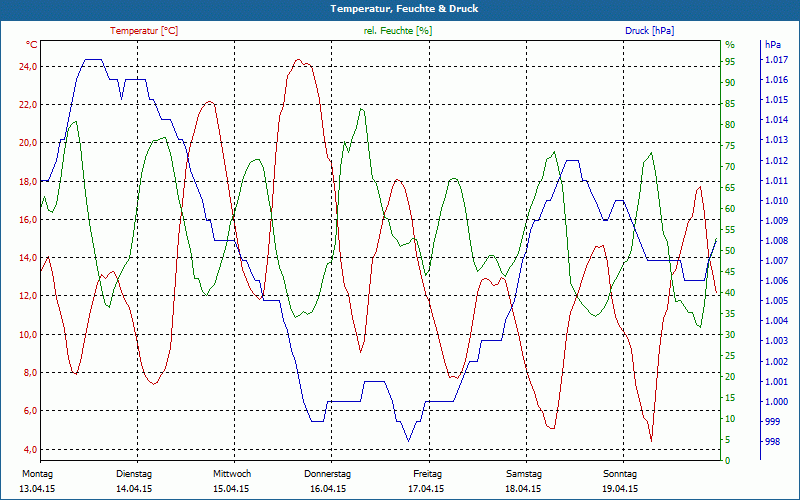The height and width of the screenshot is (500, 800).
Task: Click the '14,0' temperature axis value
Action: click(x=28, y=258)
